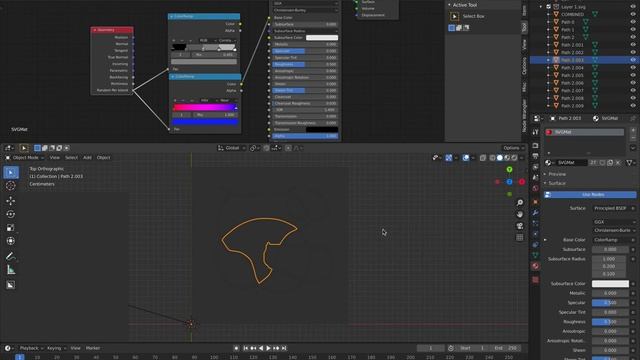
Task: Open the timeline Playback menu
Action: (31, 348)
